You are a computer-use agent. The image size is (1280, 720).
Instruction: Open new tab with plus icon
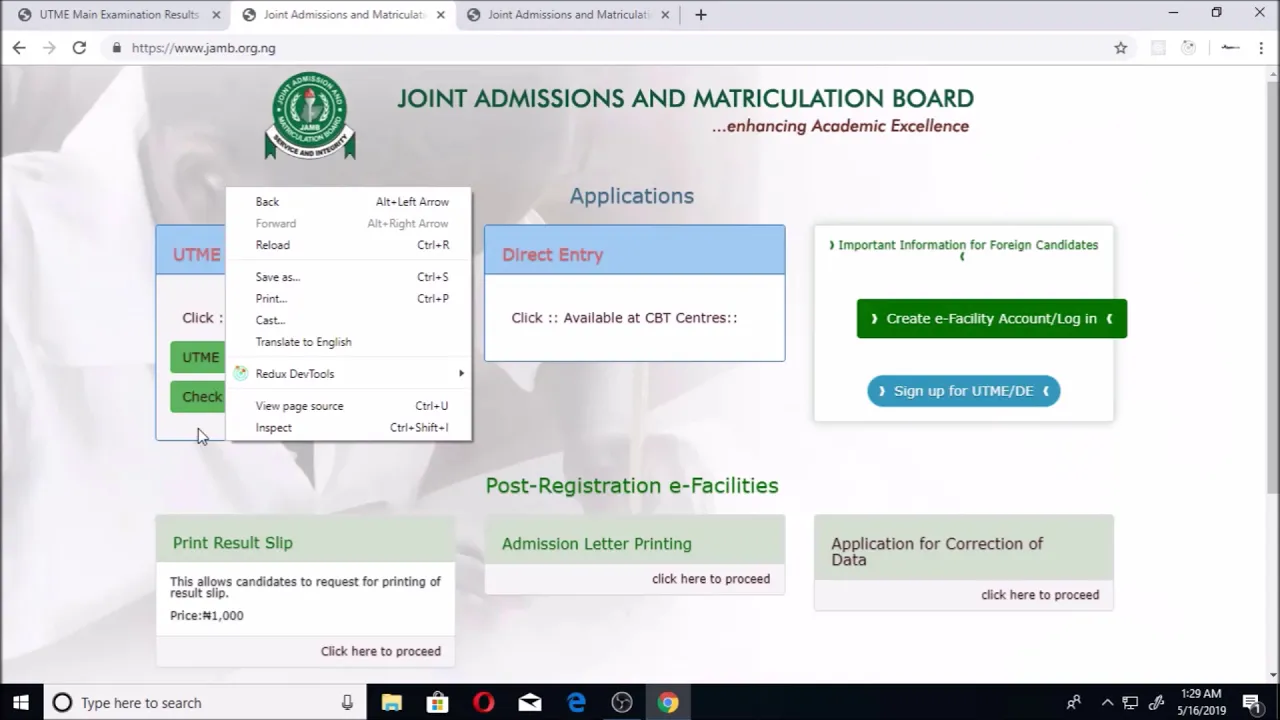(x=701, y=15)
